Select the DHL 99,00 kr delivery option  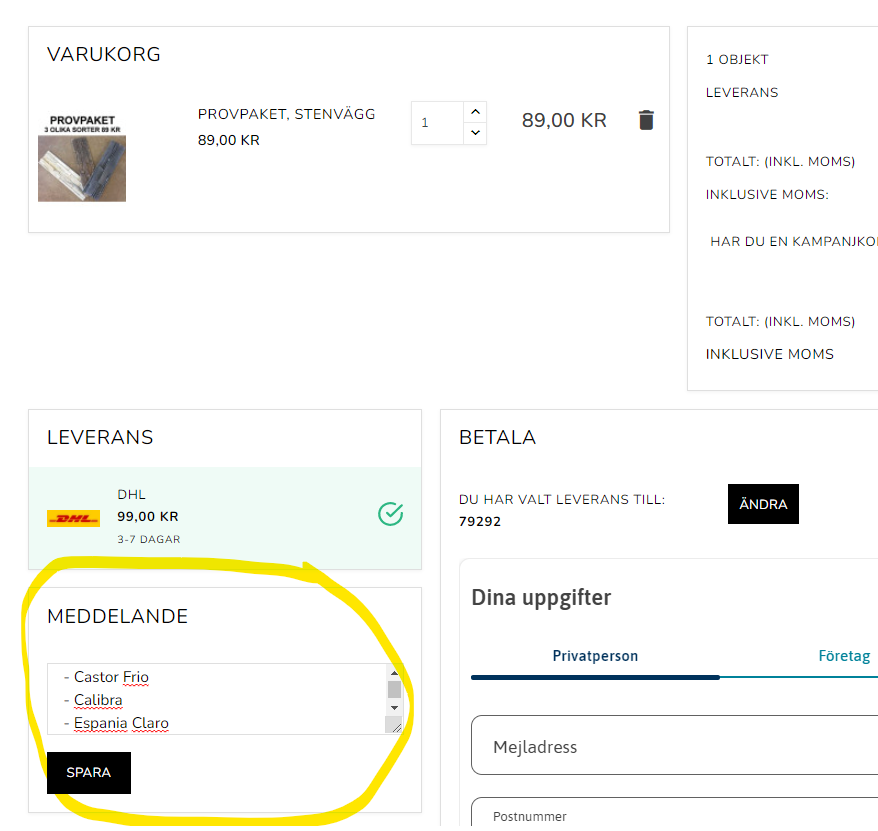point(225,517)
